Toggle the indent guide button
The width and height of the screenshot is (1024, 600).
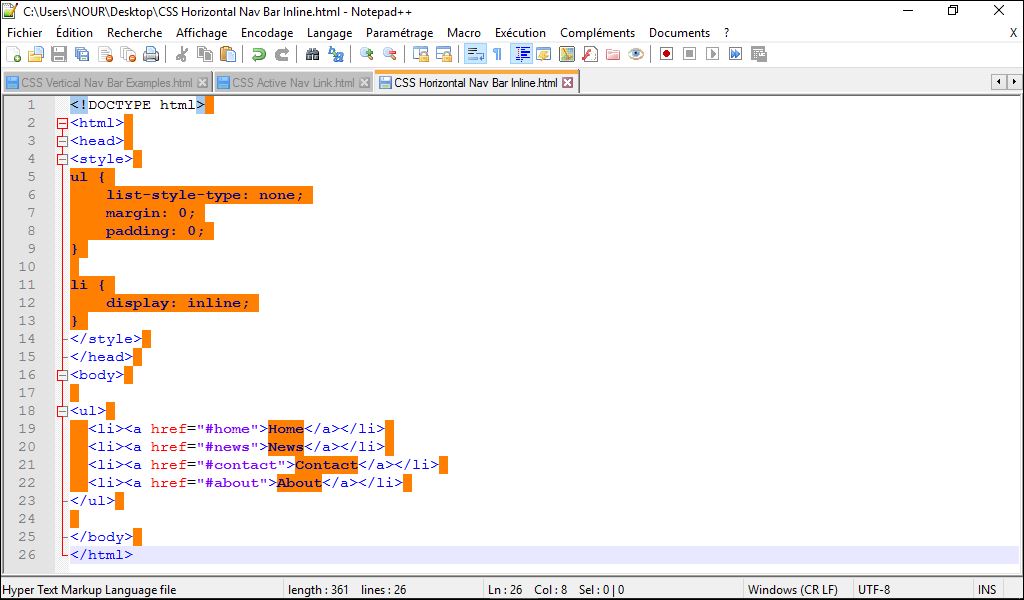pyautogui.click(x=521, y=54)
